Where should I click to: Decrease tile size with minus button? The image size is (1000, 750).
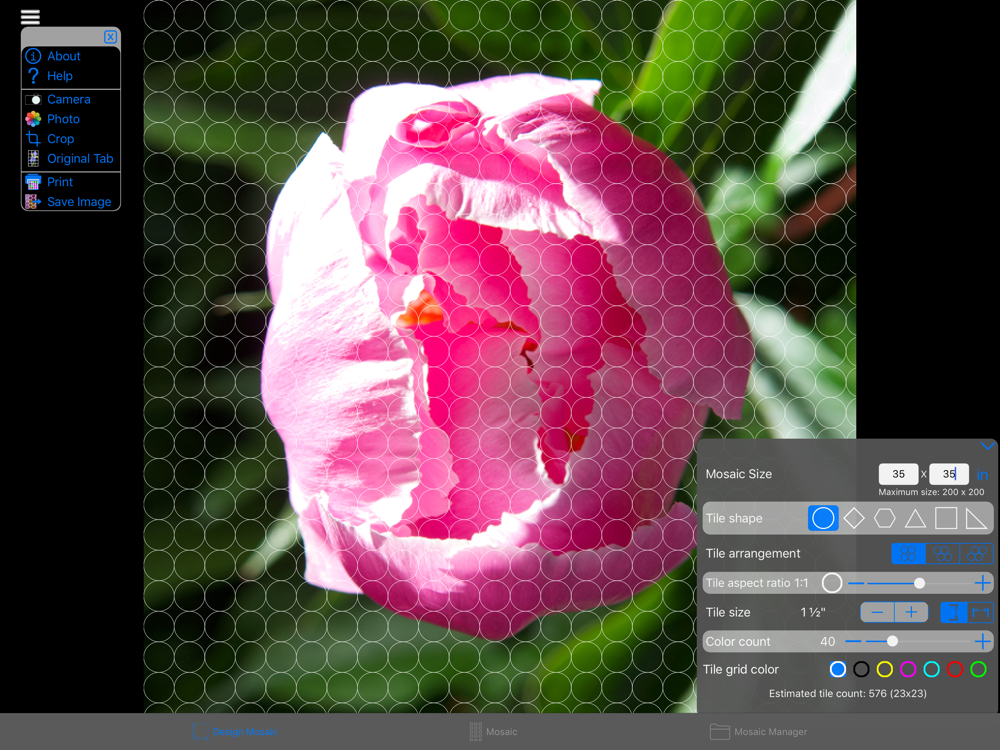pyautogui.click(x=878, y=612)
